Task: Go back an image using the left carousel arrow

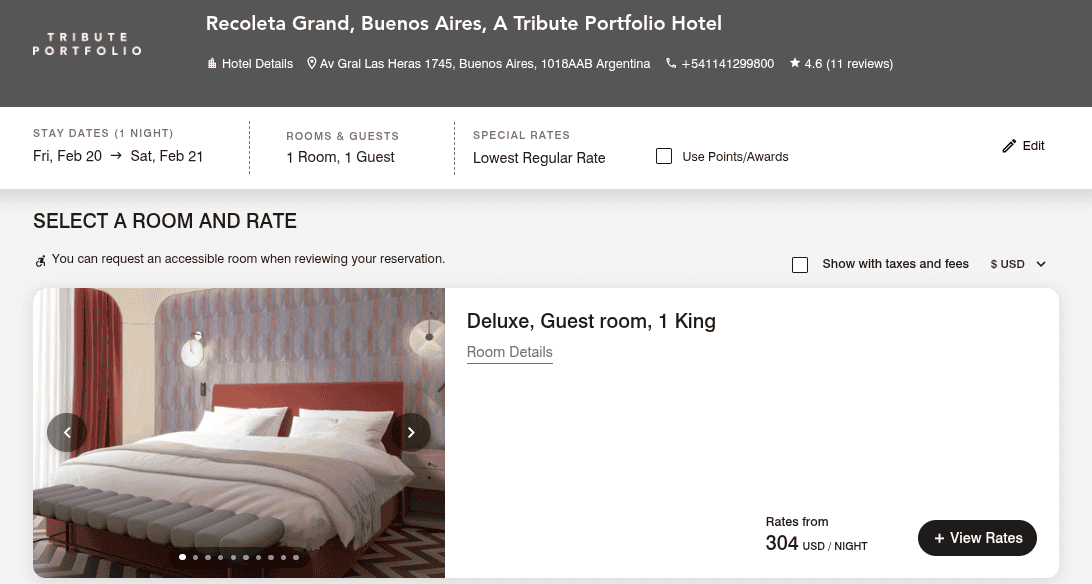Action: (66, 432)
